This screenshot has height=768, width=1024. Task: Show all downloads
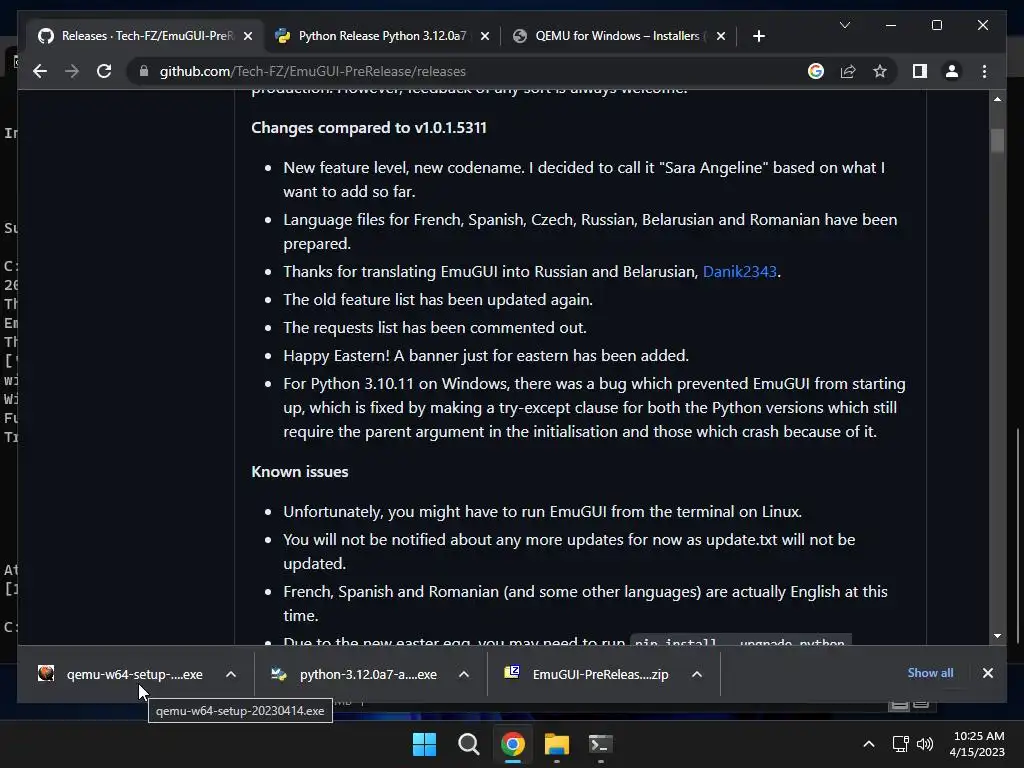930,673
